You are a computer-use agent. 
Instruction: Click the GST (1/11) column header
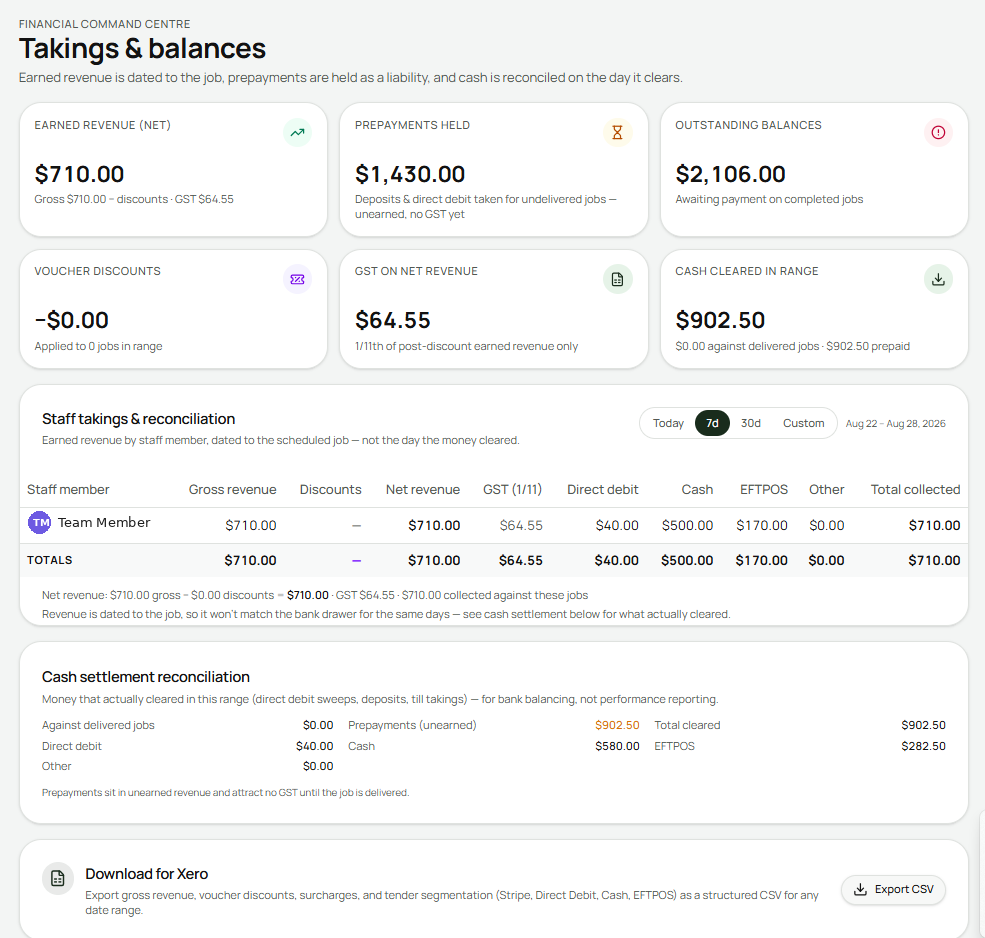pyautogui.click(x=513, y=489)
